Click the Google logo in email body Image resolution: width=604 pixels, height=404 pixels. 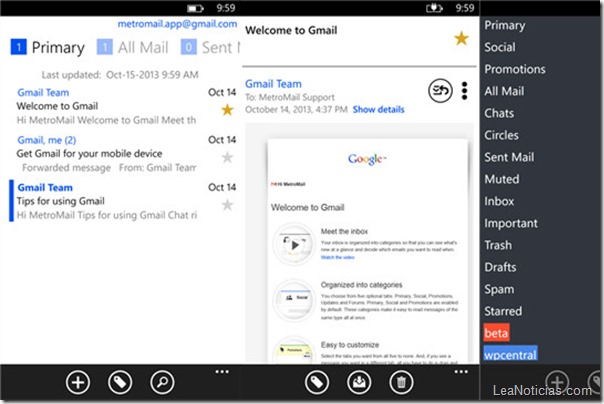pos(367,159)
